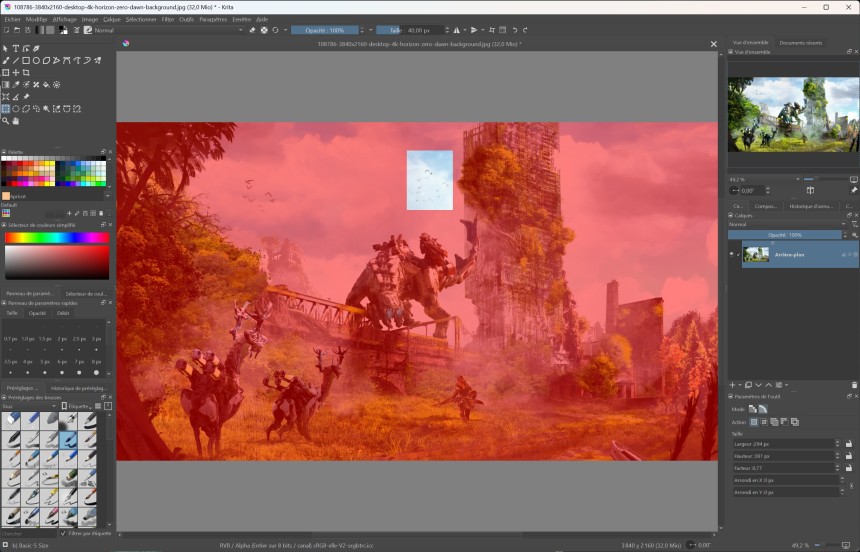Switch to the Documents récents tab
860x552 pixels.
point(800,43)
